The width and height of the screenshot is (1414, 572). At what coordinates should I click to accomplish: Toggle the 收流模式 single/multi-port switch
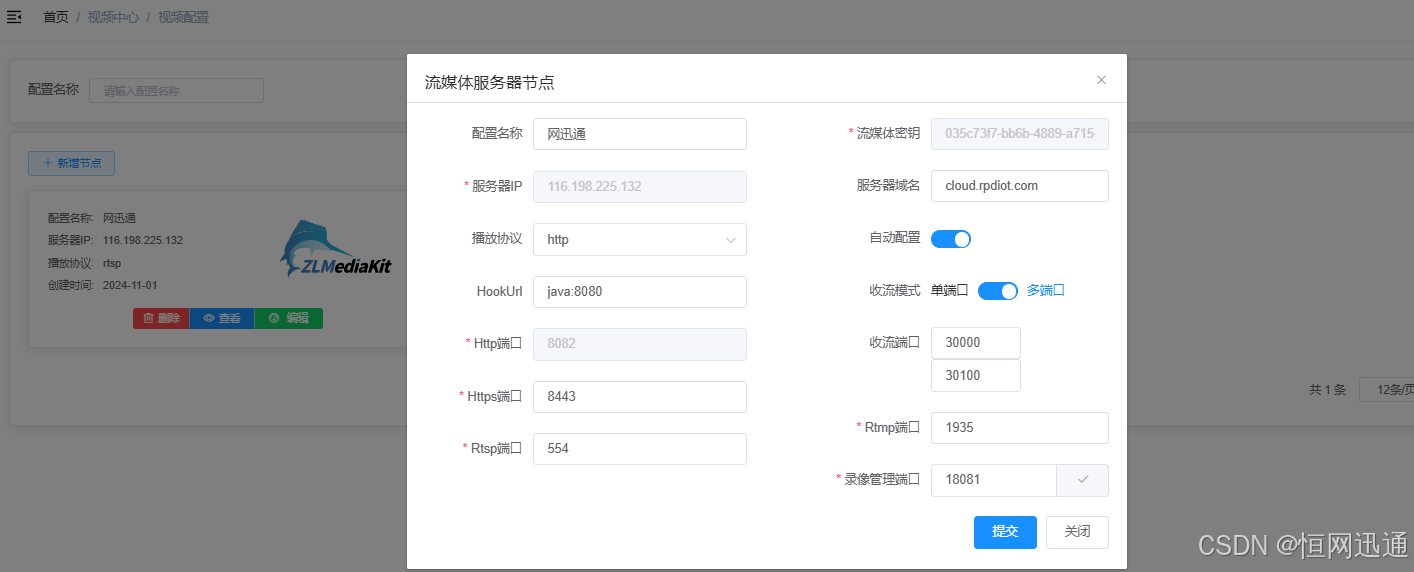click(998, 291)
